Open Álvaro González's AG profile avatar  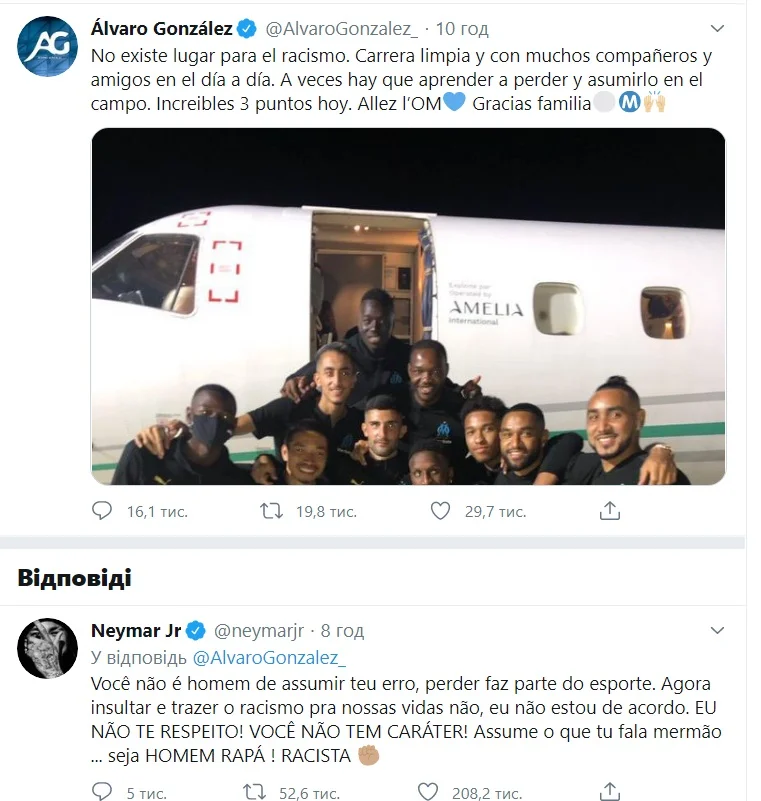point(48,46)
